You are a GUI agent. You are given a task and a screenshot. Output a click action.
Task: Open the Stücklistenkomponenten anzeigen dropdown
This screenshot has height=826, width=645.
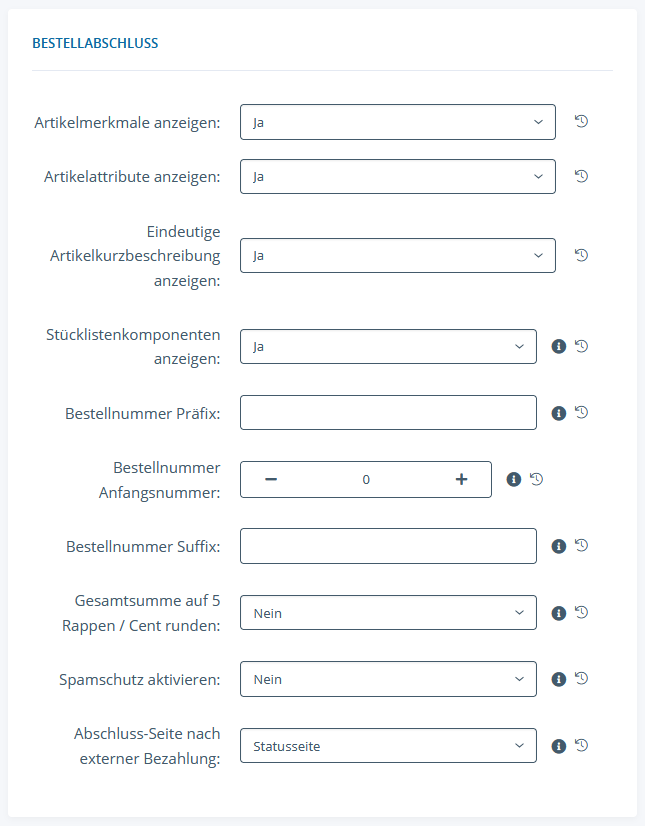tap(388, 346)
